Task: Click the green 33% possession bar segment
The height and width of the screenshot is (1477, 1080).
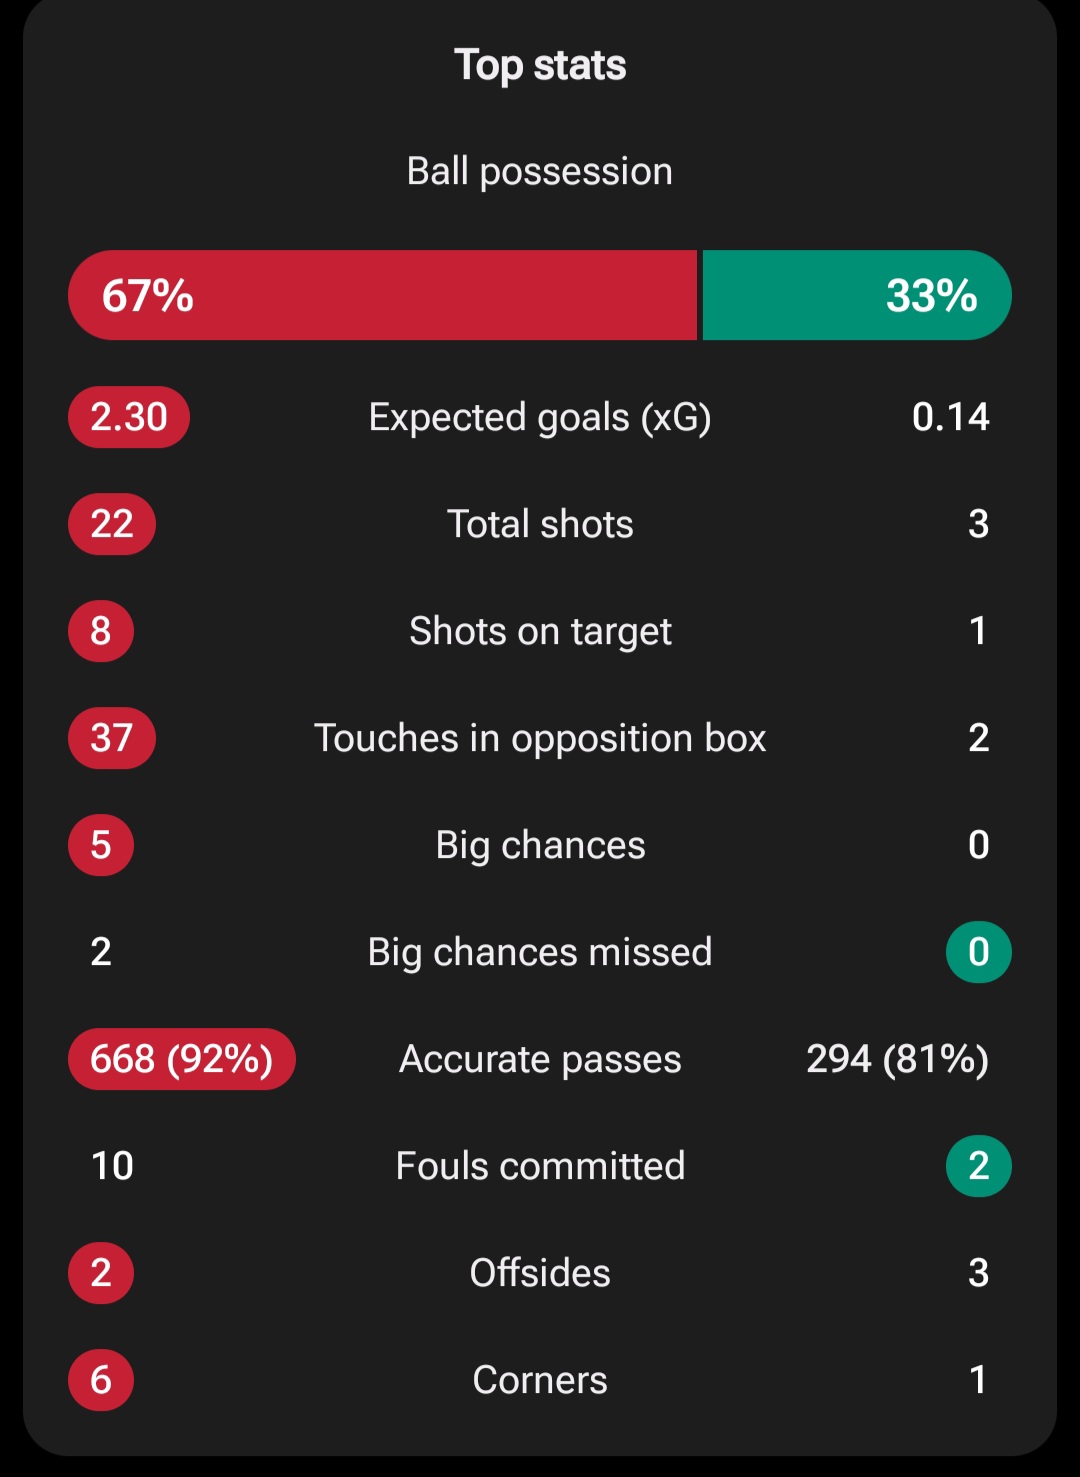Action: 857,295
